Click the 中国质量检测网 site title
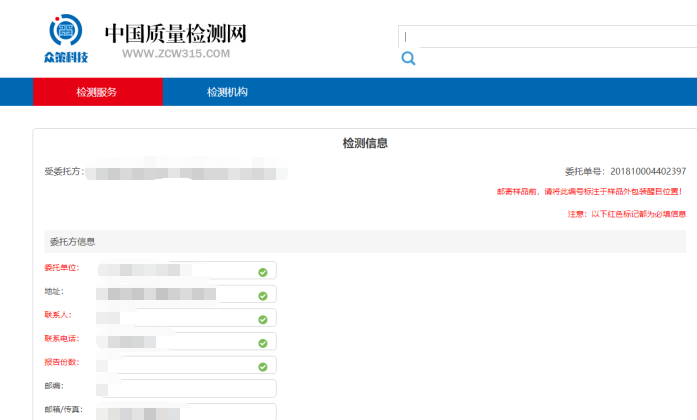 click(x=175, y=33)
